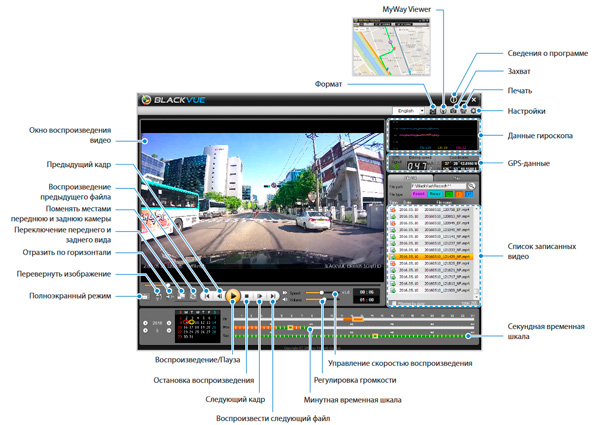Click the Format SD card icon
This screenshot has width=600, height=425.
click(x=431, y=110)
